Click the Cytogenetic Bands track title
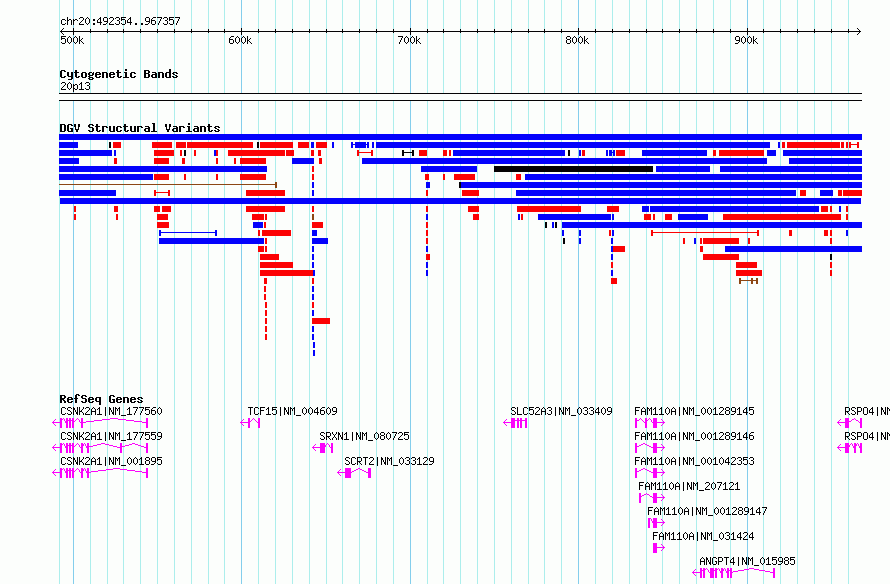Screen dimensions: 890x584 pyautogui.click(x=119, y=74)
